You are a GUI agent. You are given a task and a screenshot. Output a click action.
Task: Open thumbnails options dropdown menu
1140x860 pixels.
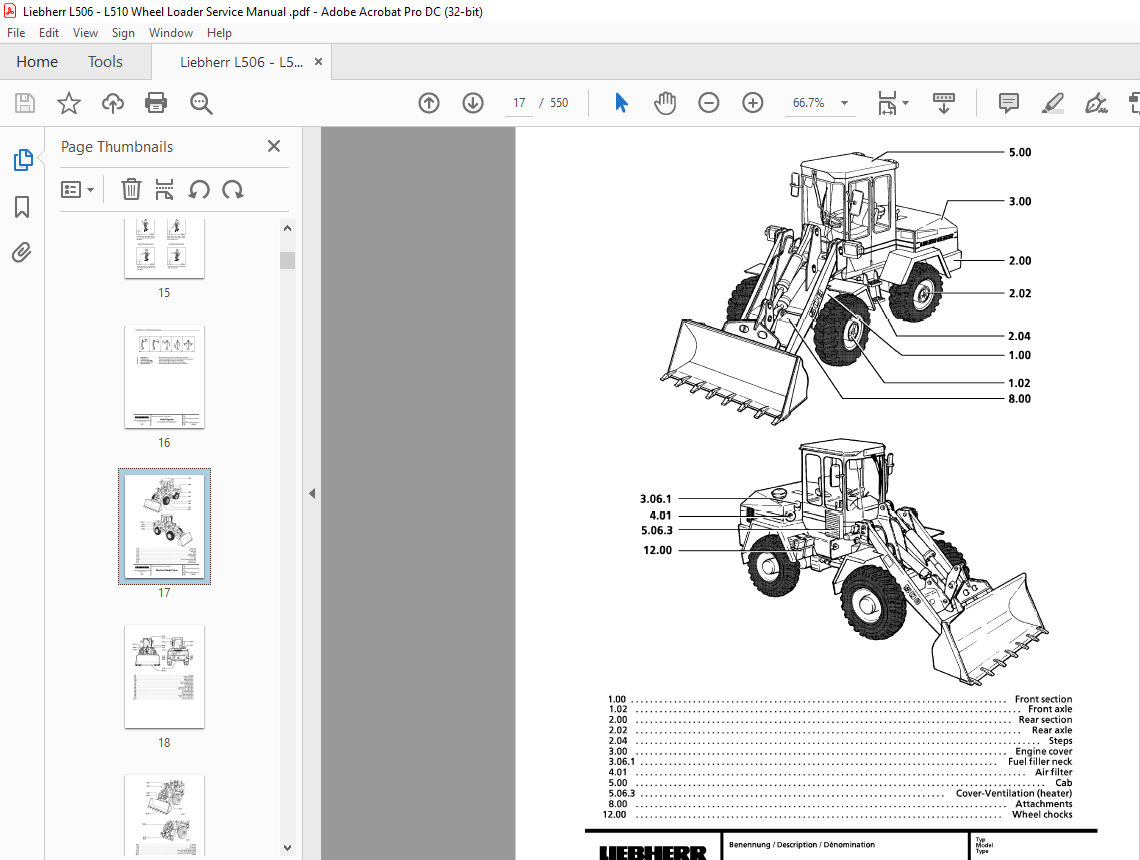pyautogui.click(x=78, y=190)
